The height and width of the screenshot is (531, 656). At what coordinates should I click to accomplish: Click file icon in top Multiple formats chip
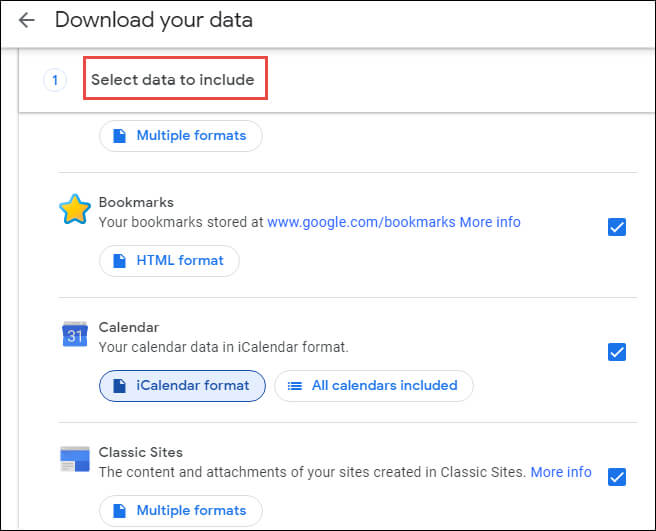tap(120, 136)
